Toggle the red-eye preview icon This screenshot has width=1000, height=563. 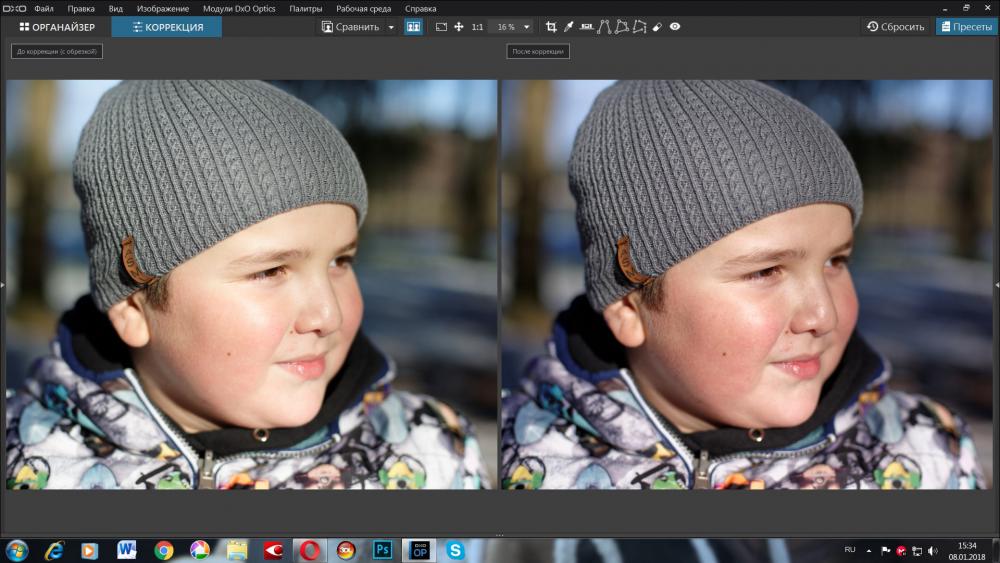[x=675, y=27]
